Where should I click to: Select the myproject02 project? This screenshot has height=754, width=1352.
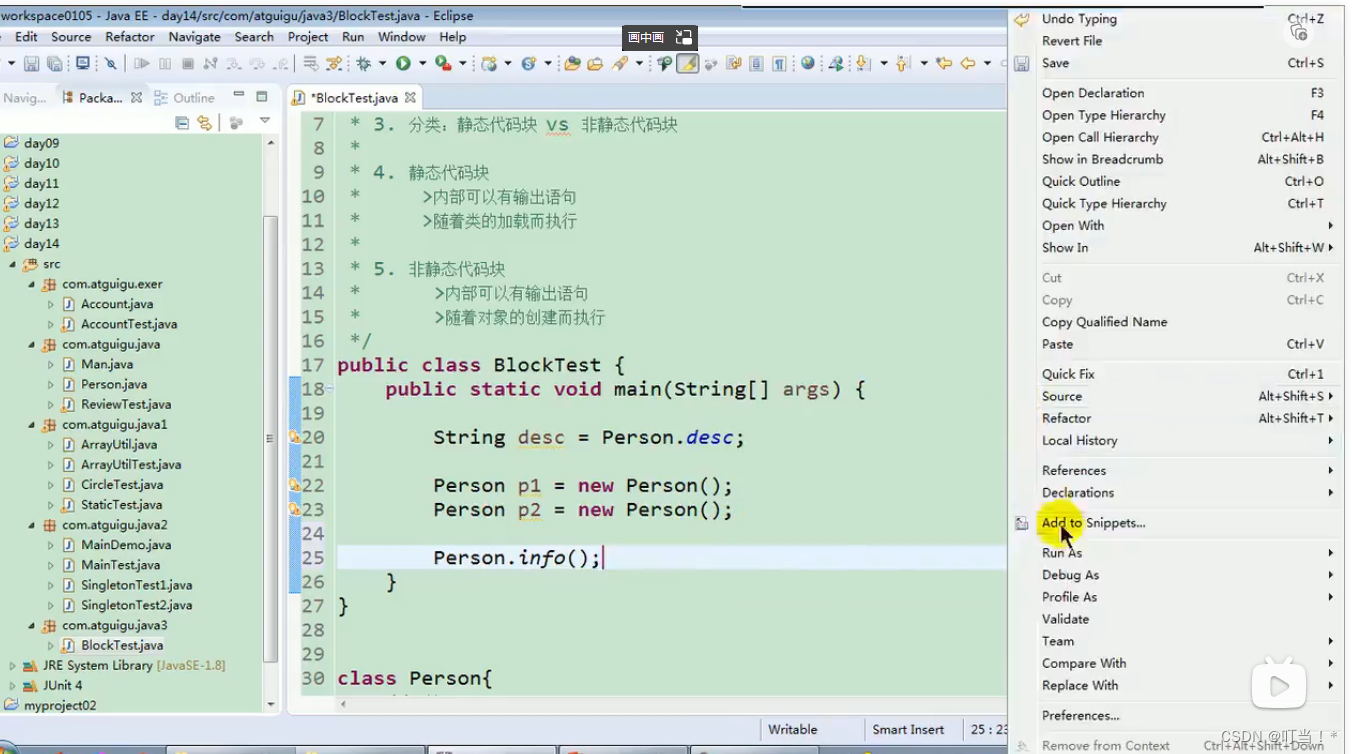60,705
